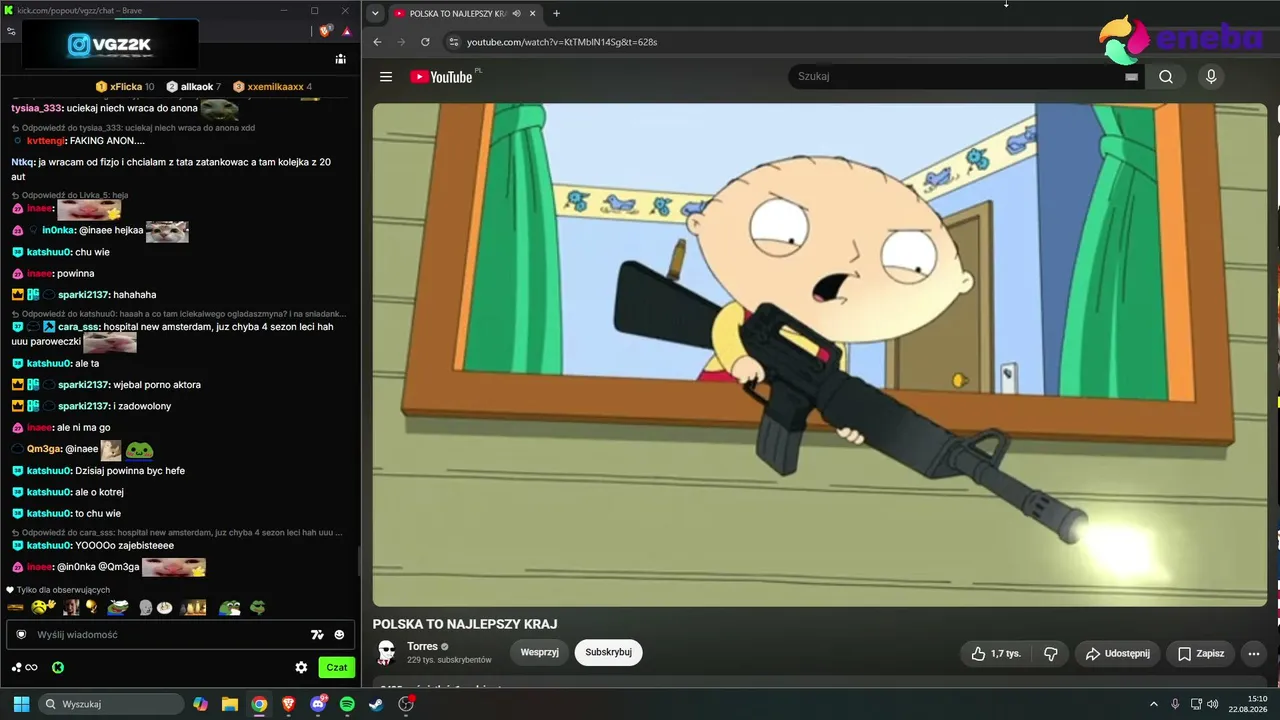Open Kick chat settings gear
The width and height of the screenshot is (1280, 720).
tap(301, 668)
